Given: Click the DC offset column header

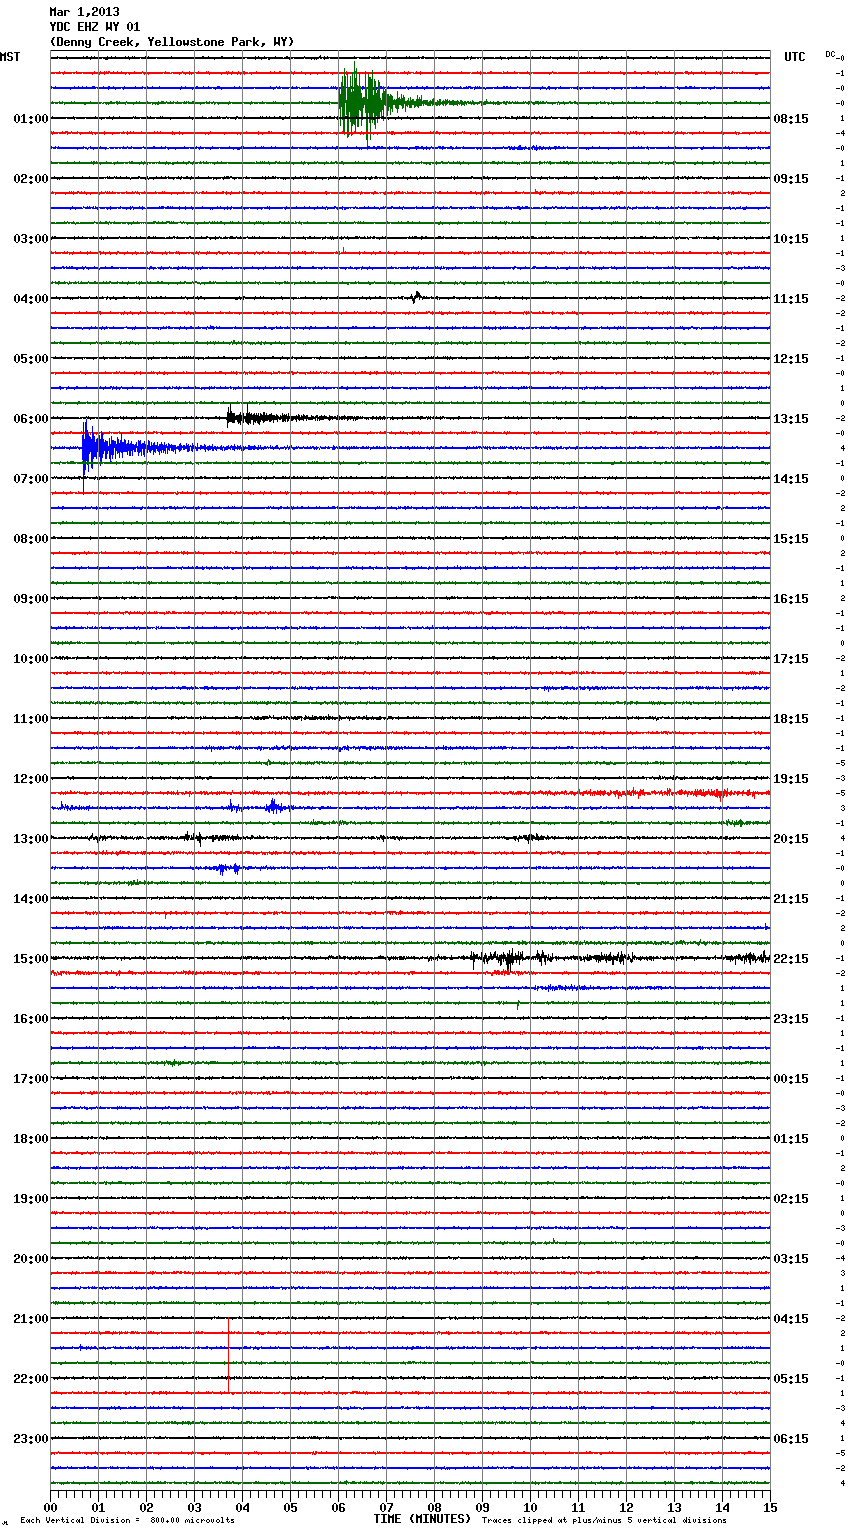Looking at the screenshot, I should (831, 54).
